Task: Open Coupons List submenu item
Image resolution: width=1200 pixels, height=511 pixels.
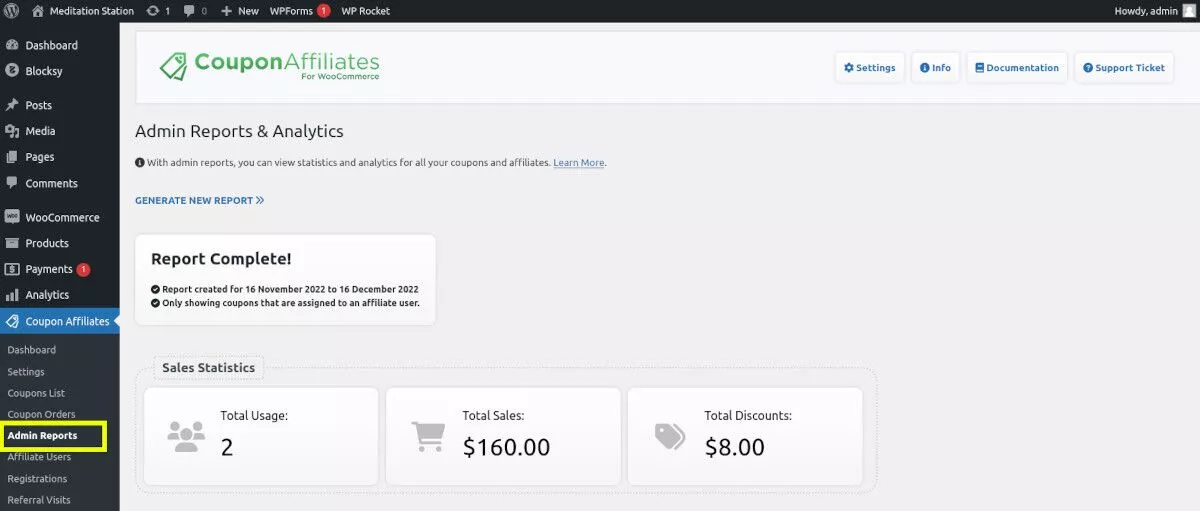Action: [36, 393]
